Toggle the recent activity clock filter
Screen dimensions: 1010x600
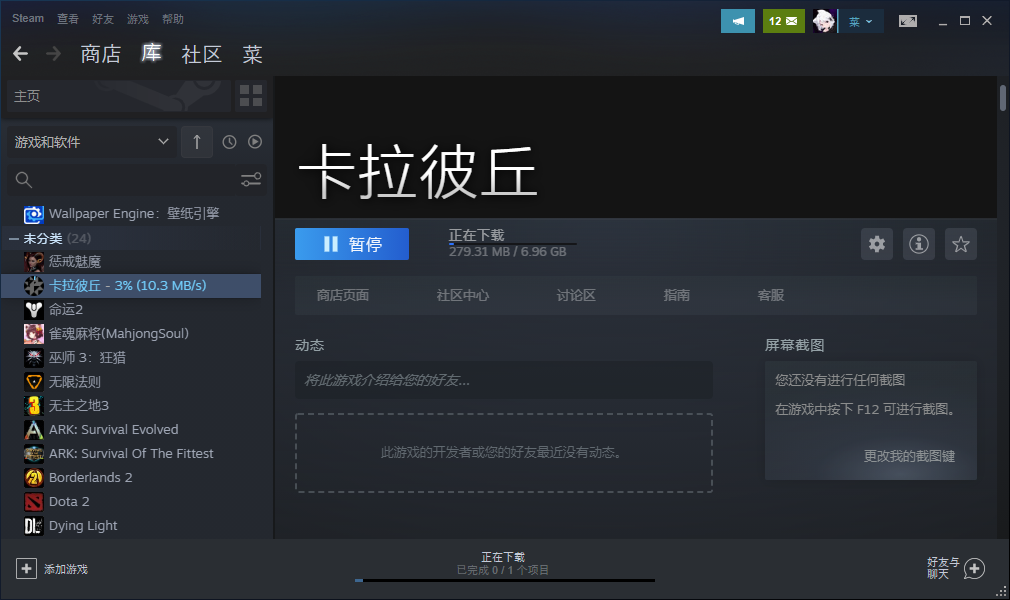pos(229,142)
